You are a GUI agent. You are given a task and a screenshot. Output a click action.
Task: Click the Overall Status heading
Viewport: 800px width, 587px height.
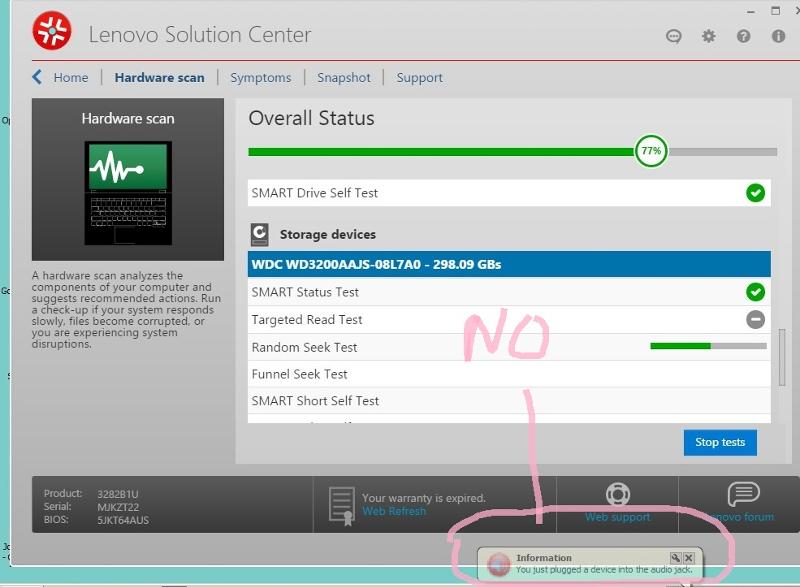311,118
